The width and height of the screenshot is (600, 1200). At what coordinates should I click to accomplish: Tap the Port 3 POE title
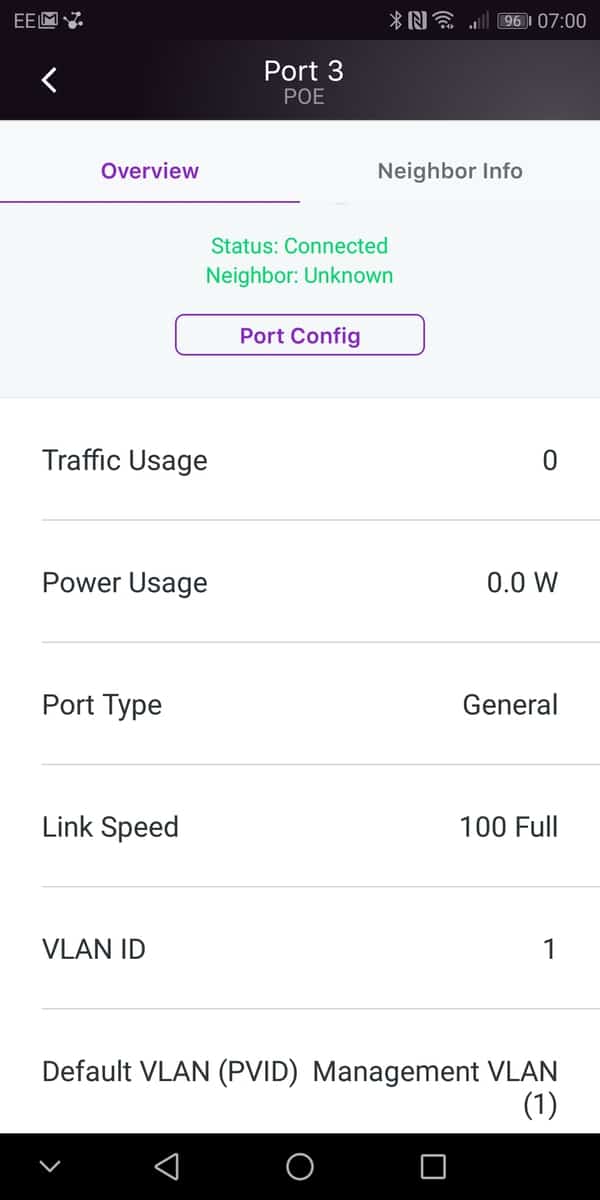tap(303, 80)
